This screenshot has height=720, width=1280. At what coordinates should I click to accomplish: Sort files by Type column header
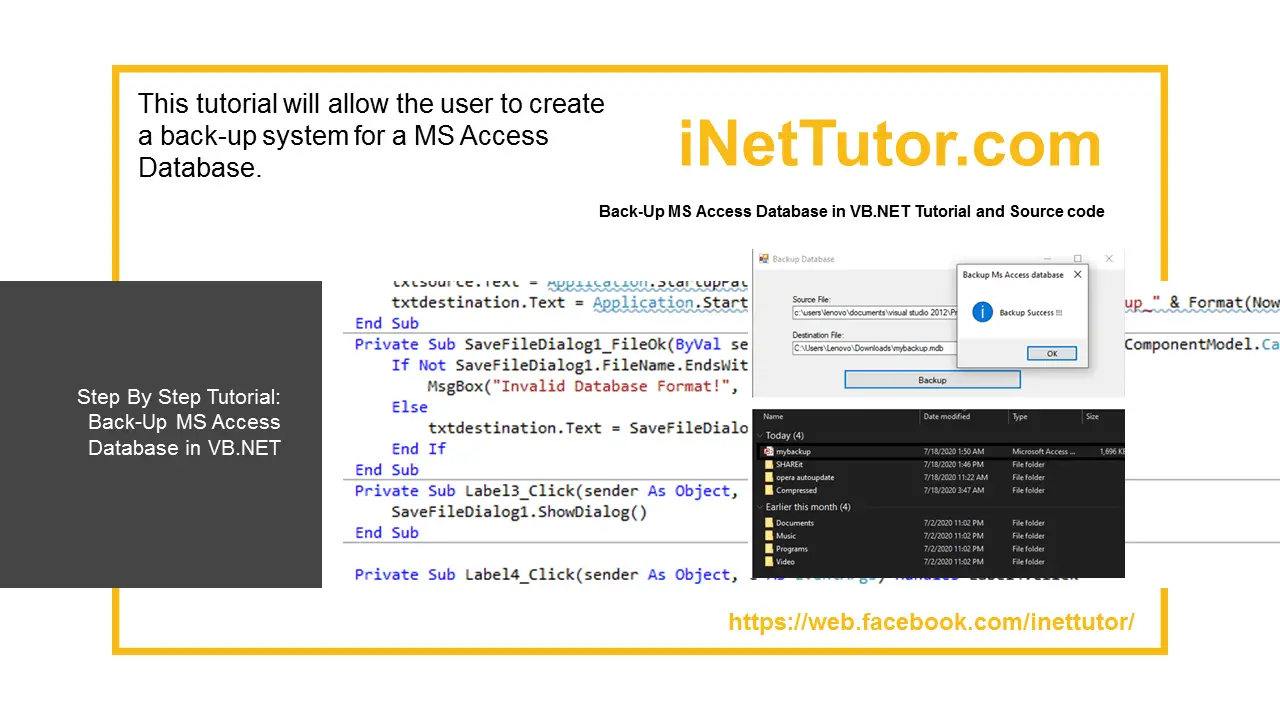1020,417
